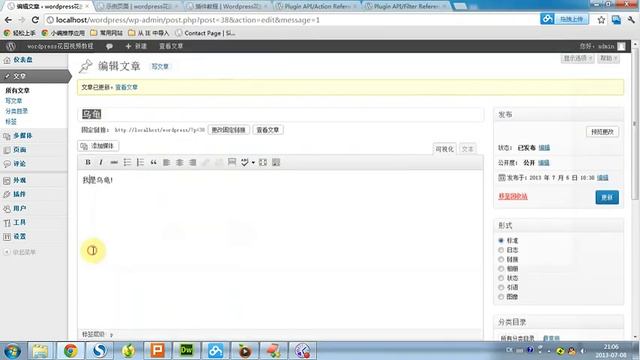Open 写文章 in the sidebar submenu
The image size is (640, 360).
[13, 101]
